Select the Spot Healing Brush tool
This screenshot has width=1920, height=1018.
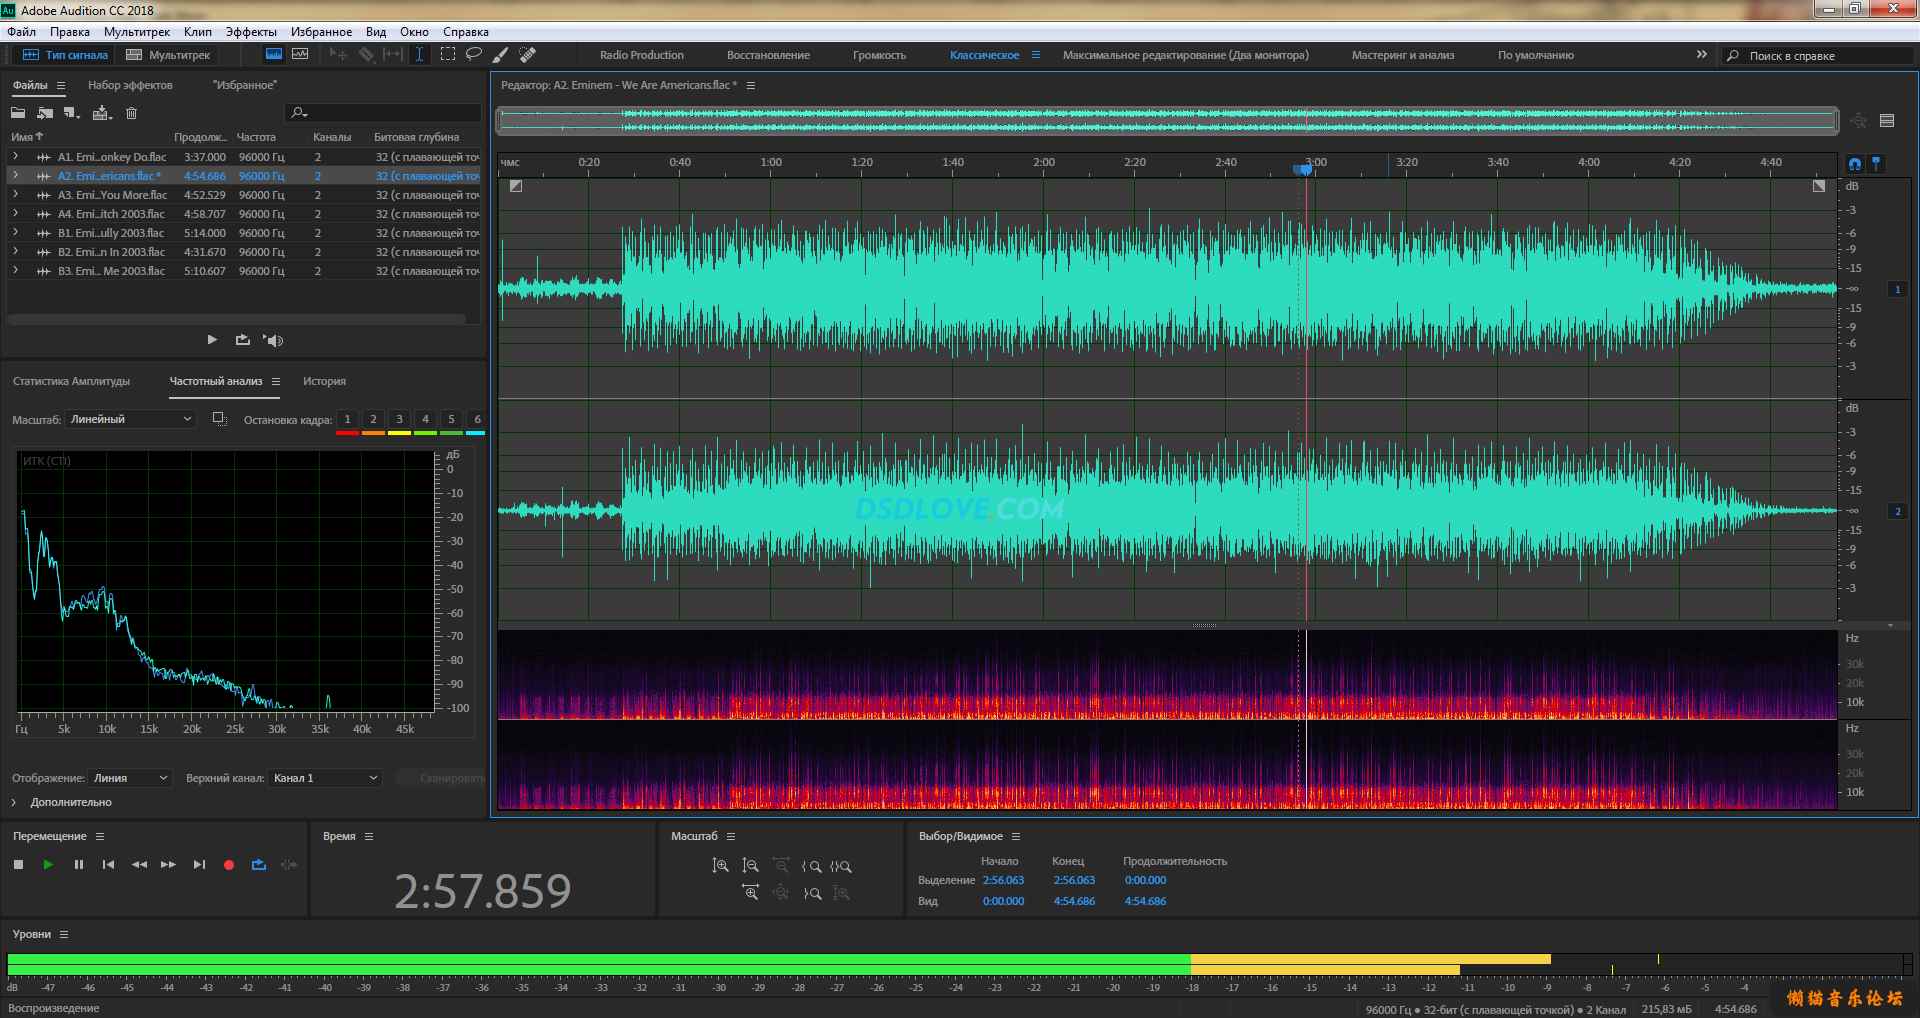(x=528, y=54)
